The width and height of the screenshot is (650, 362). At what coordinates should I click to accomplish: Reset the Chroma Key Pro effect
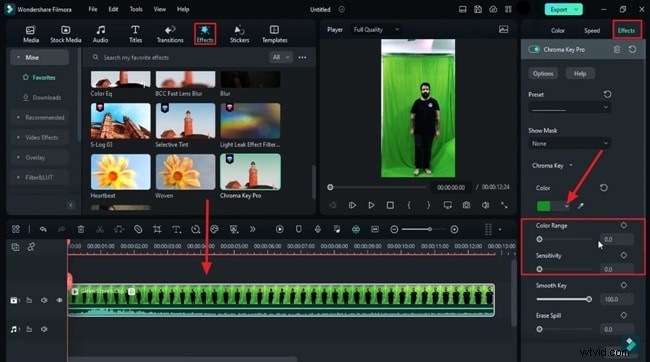632,49
